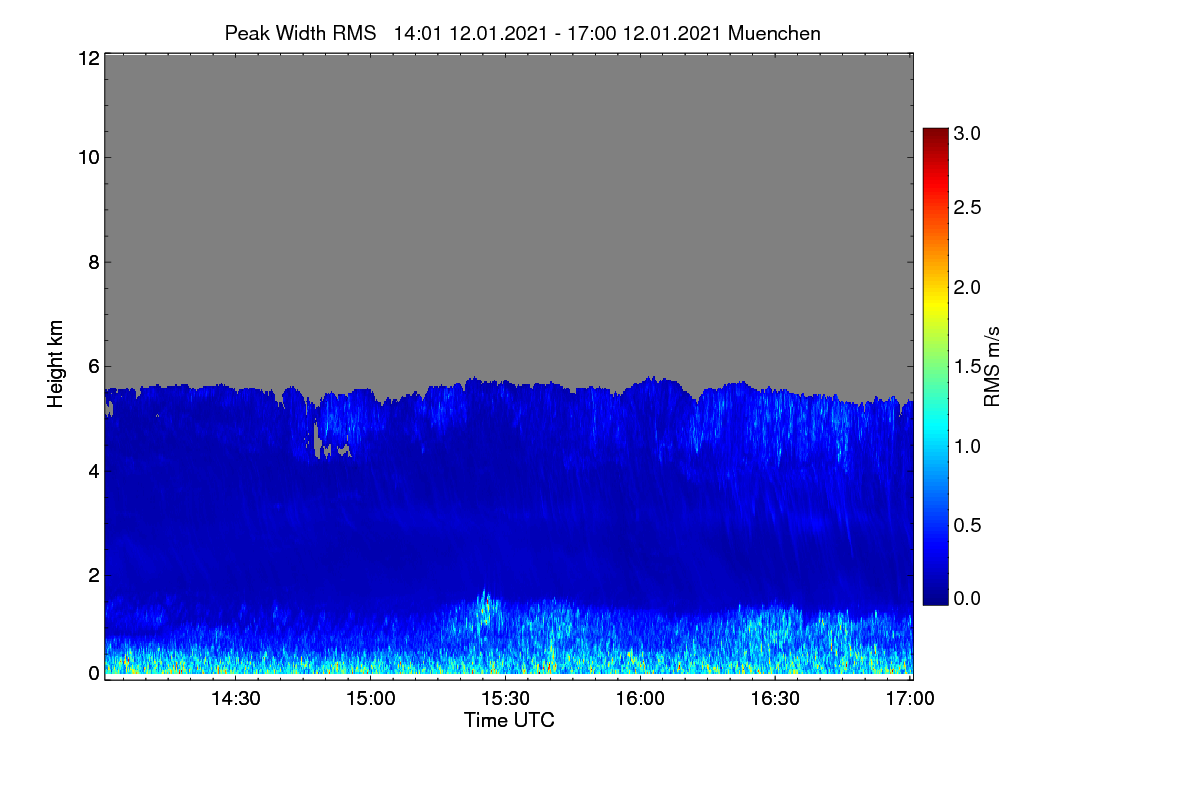
Task: Click the 2 km height axis label
Action: 93,575
